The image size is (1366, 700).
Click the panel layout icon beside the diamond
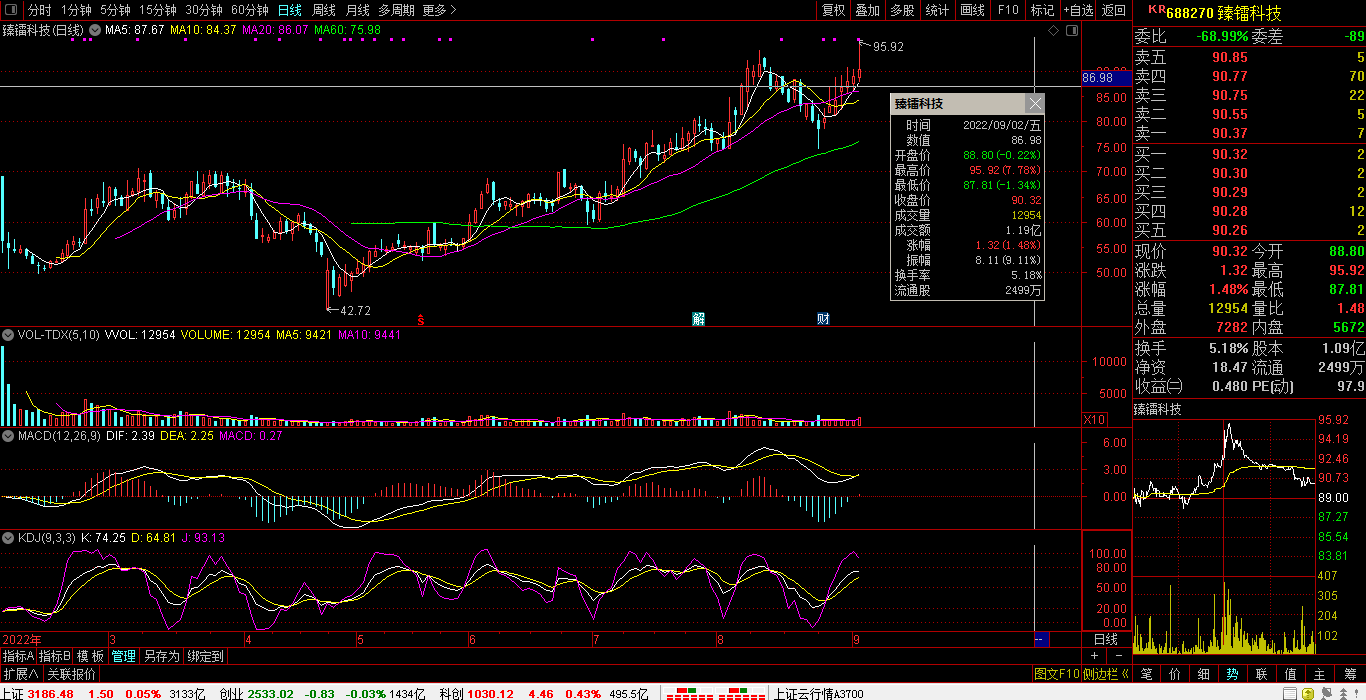1071,31
